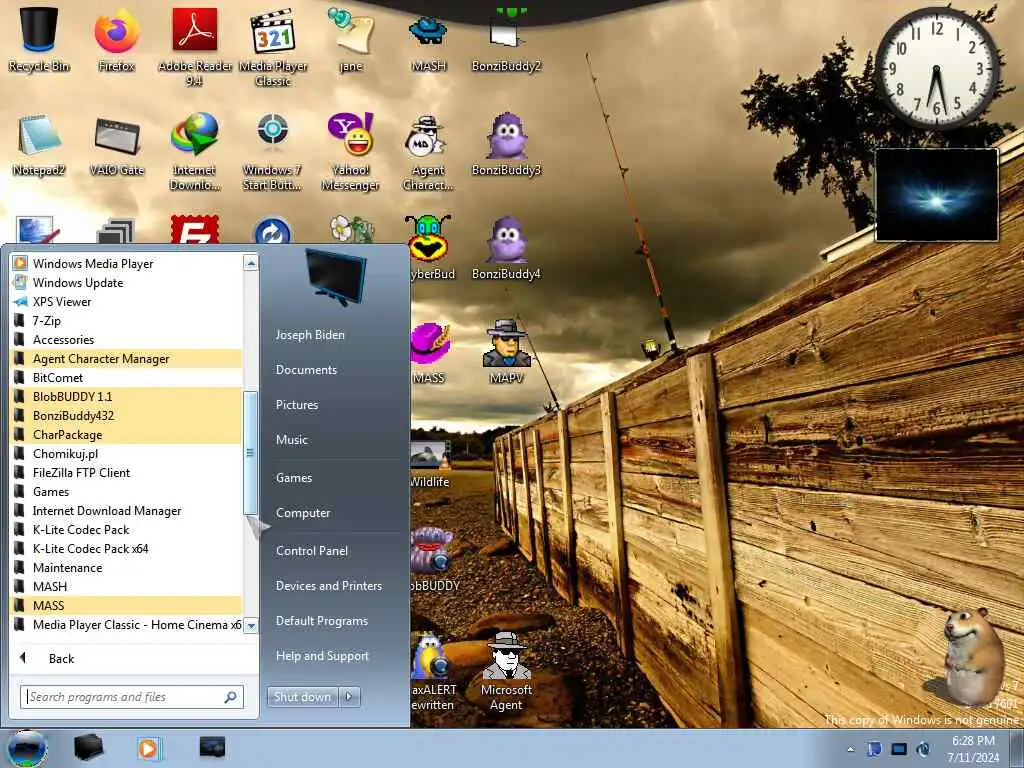Open Windows Media Player in Start menu
The width and height of the screenshot is (1024, 768).
(x=126, y=263)
